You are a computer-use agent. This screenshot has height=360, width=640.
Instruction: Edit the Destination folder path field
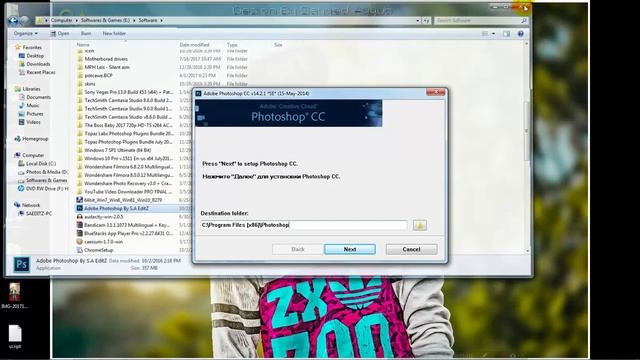(304, 225)
